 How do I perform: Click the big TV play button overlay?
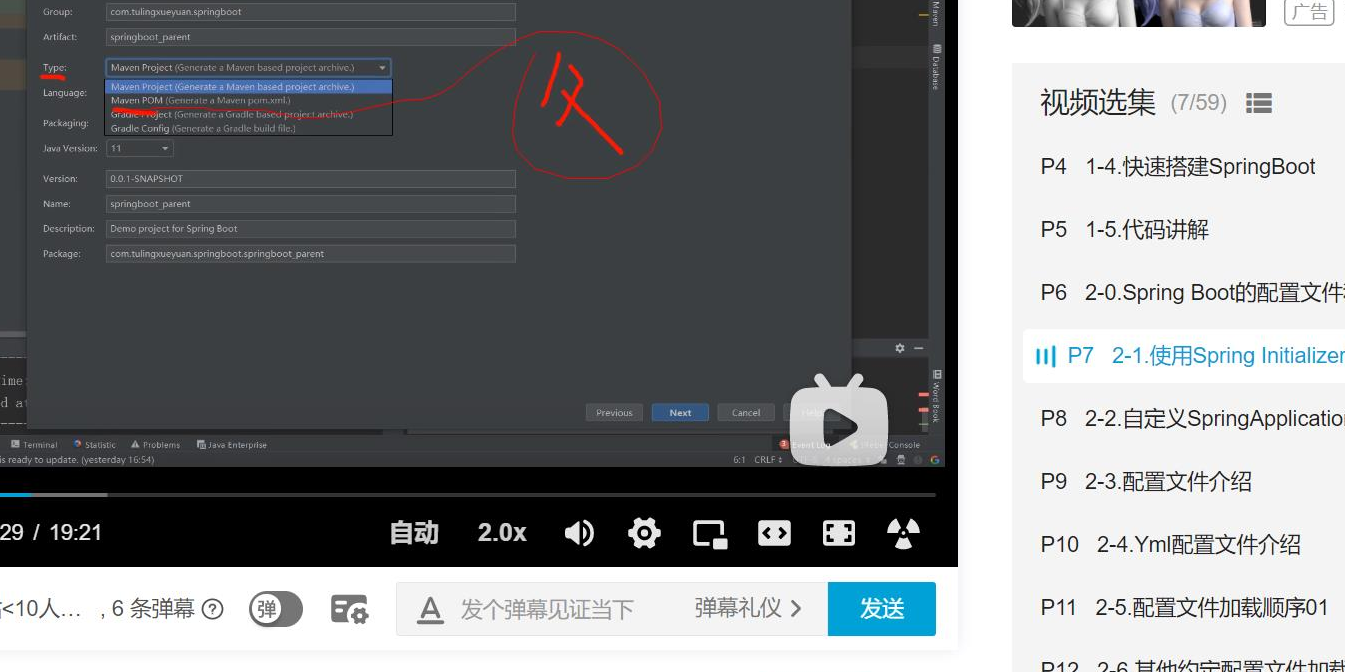840,421
